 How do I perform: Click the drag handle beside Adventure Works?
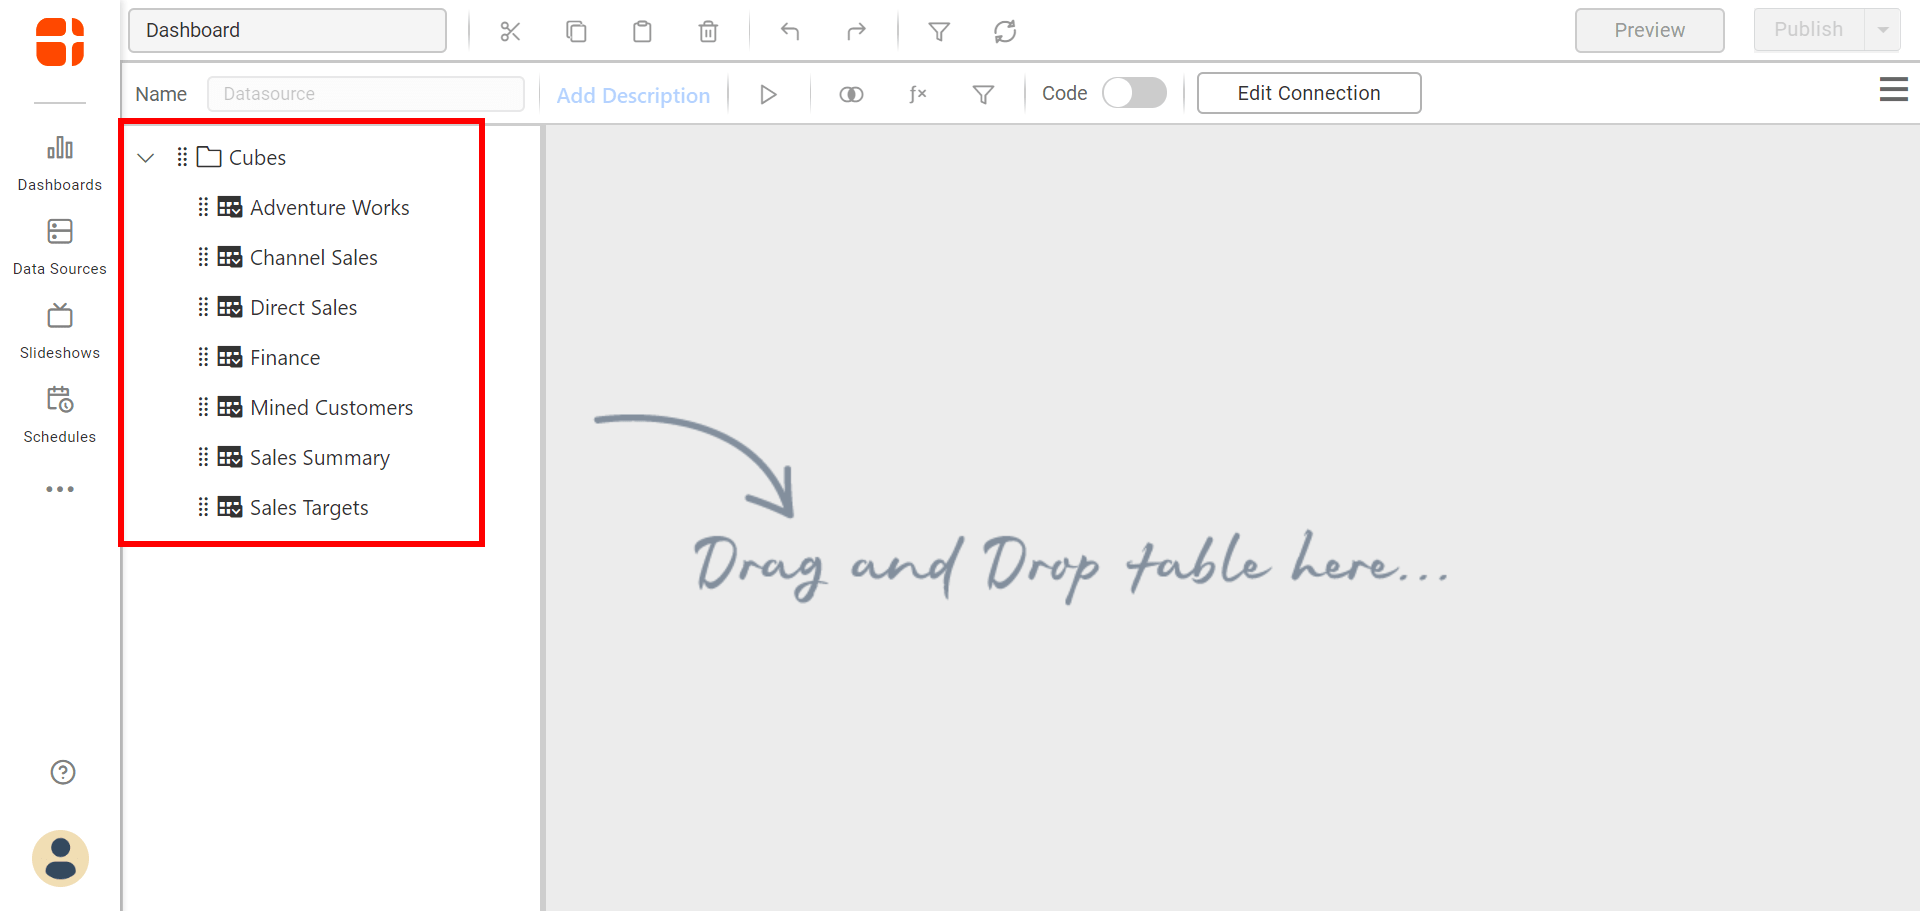coord(203,207)
